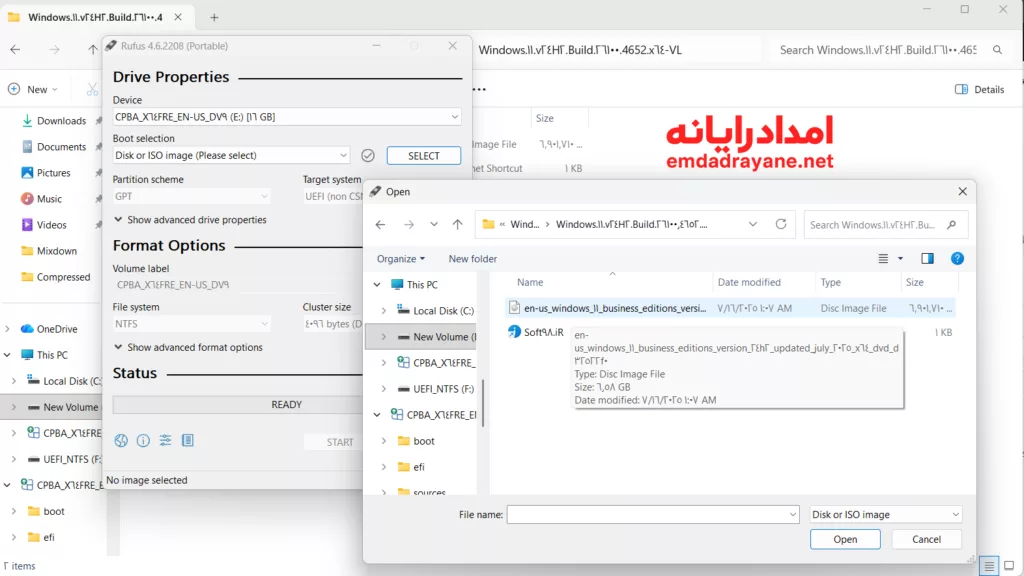Click the Rufus language globe icon
Image resolution: width=1024 pixels, height=576 pixels.
[121, 441]
